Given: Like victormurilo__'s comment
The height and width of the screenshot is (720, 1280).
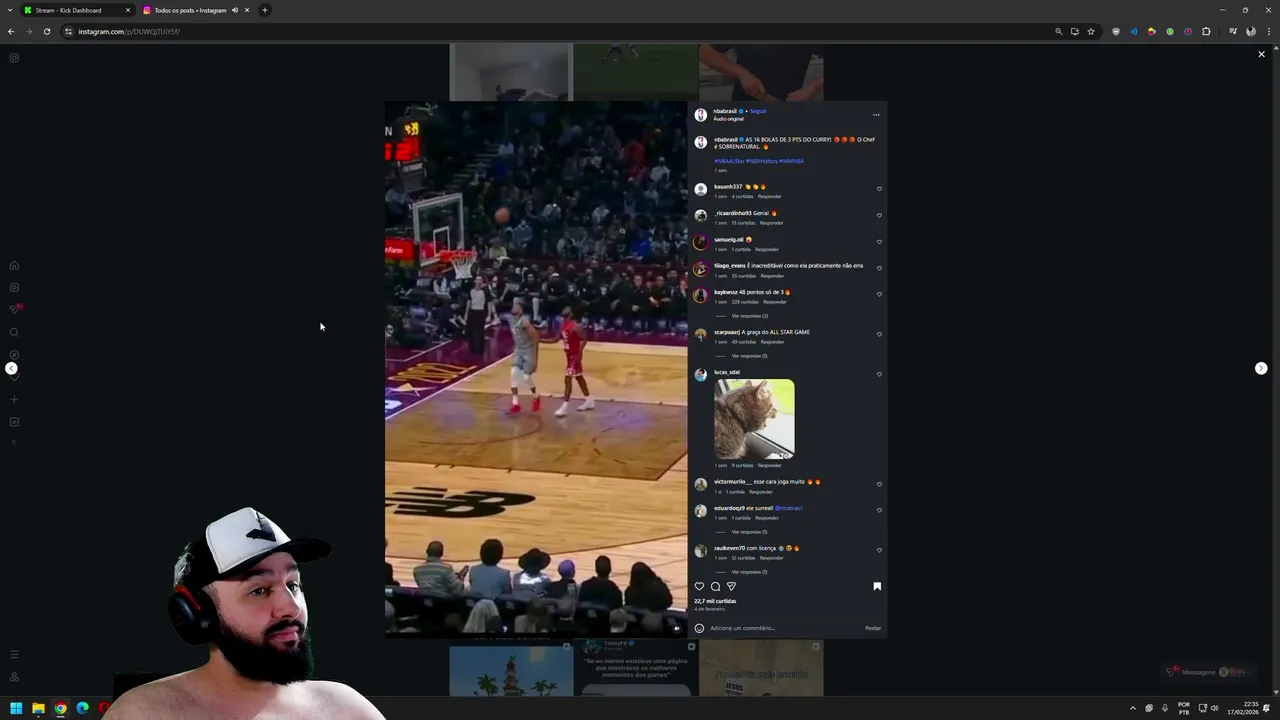Looking at the screenshot, I should (879, 484).
